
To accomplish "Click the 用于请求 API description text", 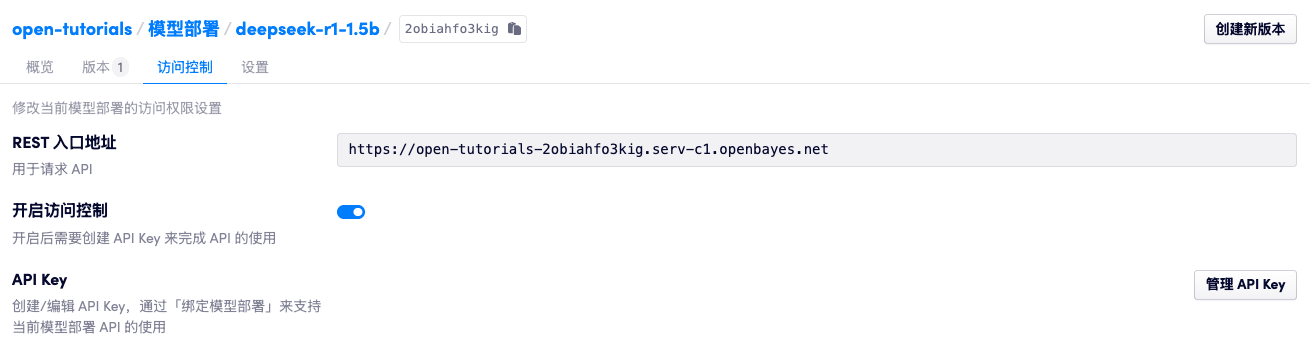I will coord(52,169).
